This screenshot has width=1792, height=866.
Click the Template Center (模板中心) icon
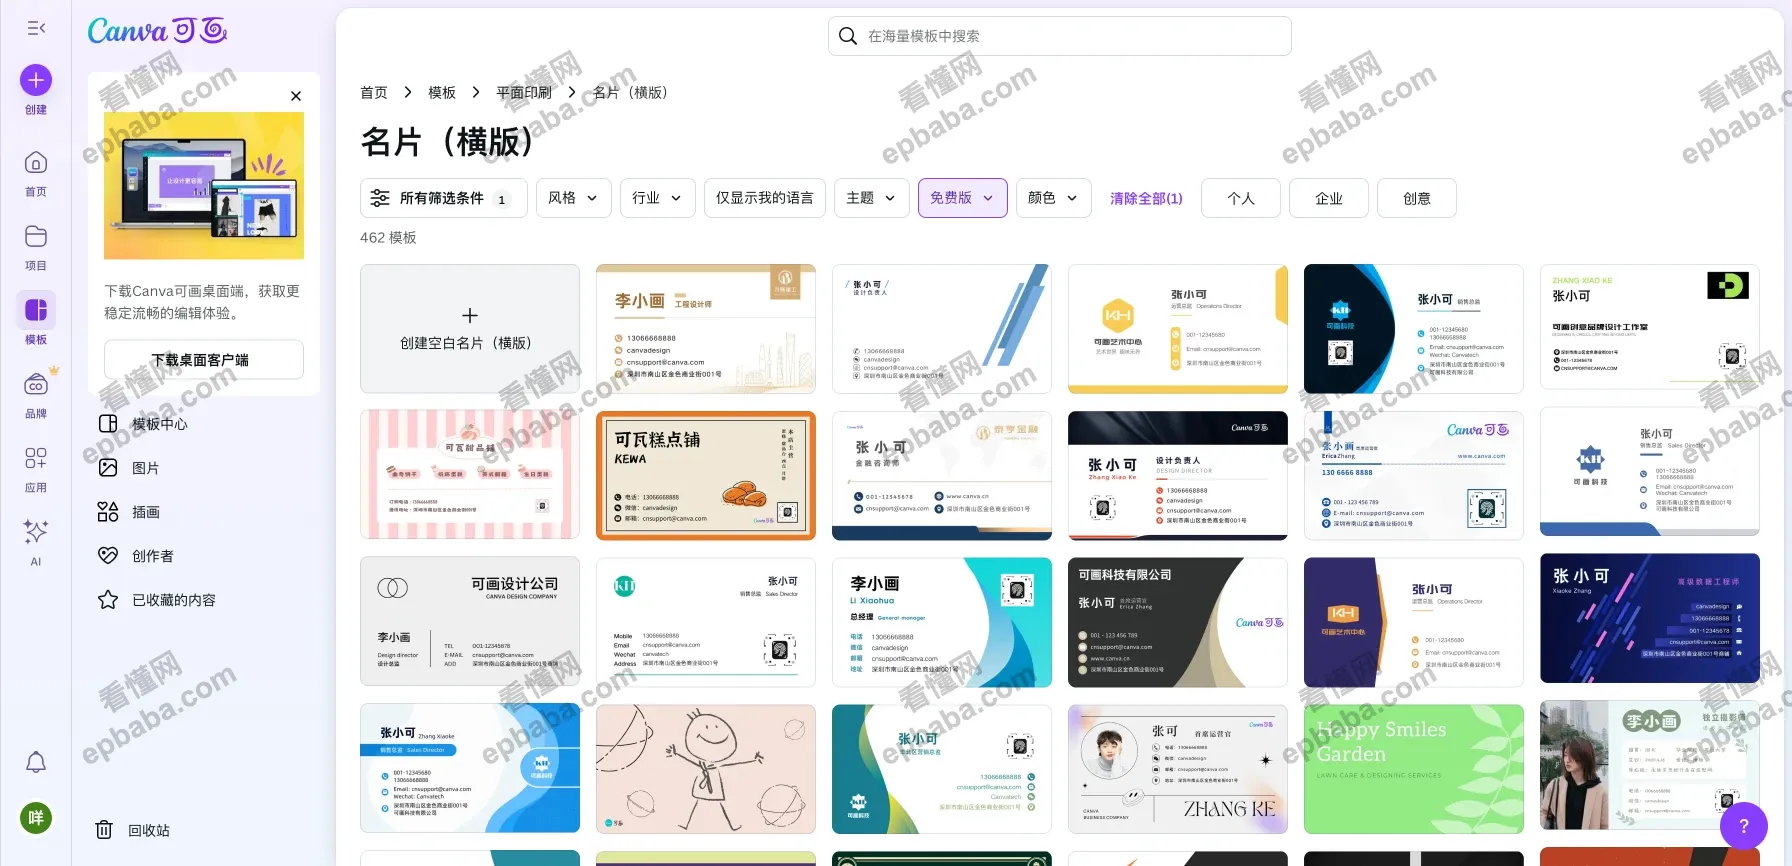pos(108,424)
